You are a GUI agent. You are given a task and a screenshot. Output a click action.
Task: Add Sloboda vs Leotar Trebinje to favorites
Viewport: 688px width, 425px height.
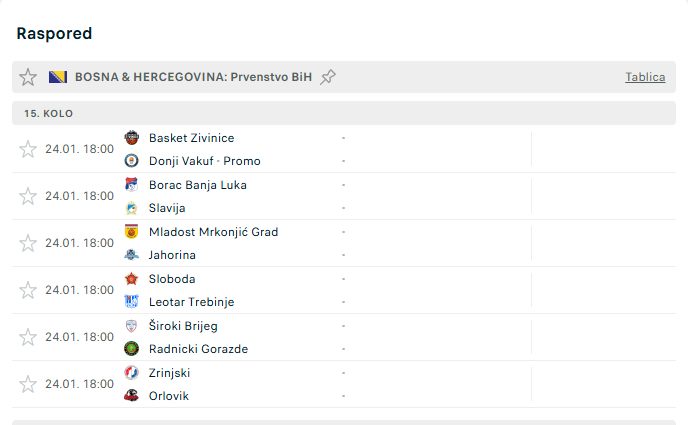[28, 290]
